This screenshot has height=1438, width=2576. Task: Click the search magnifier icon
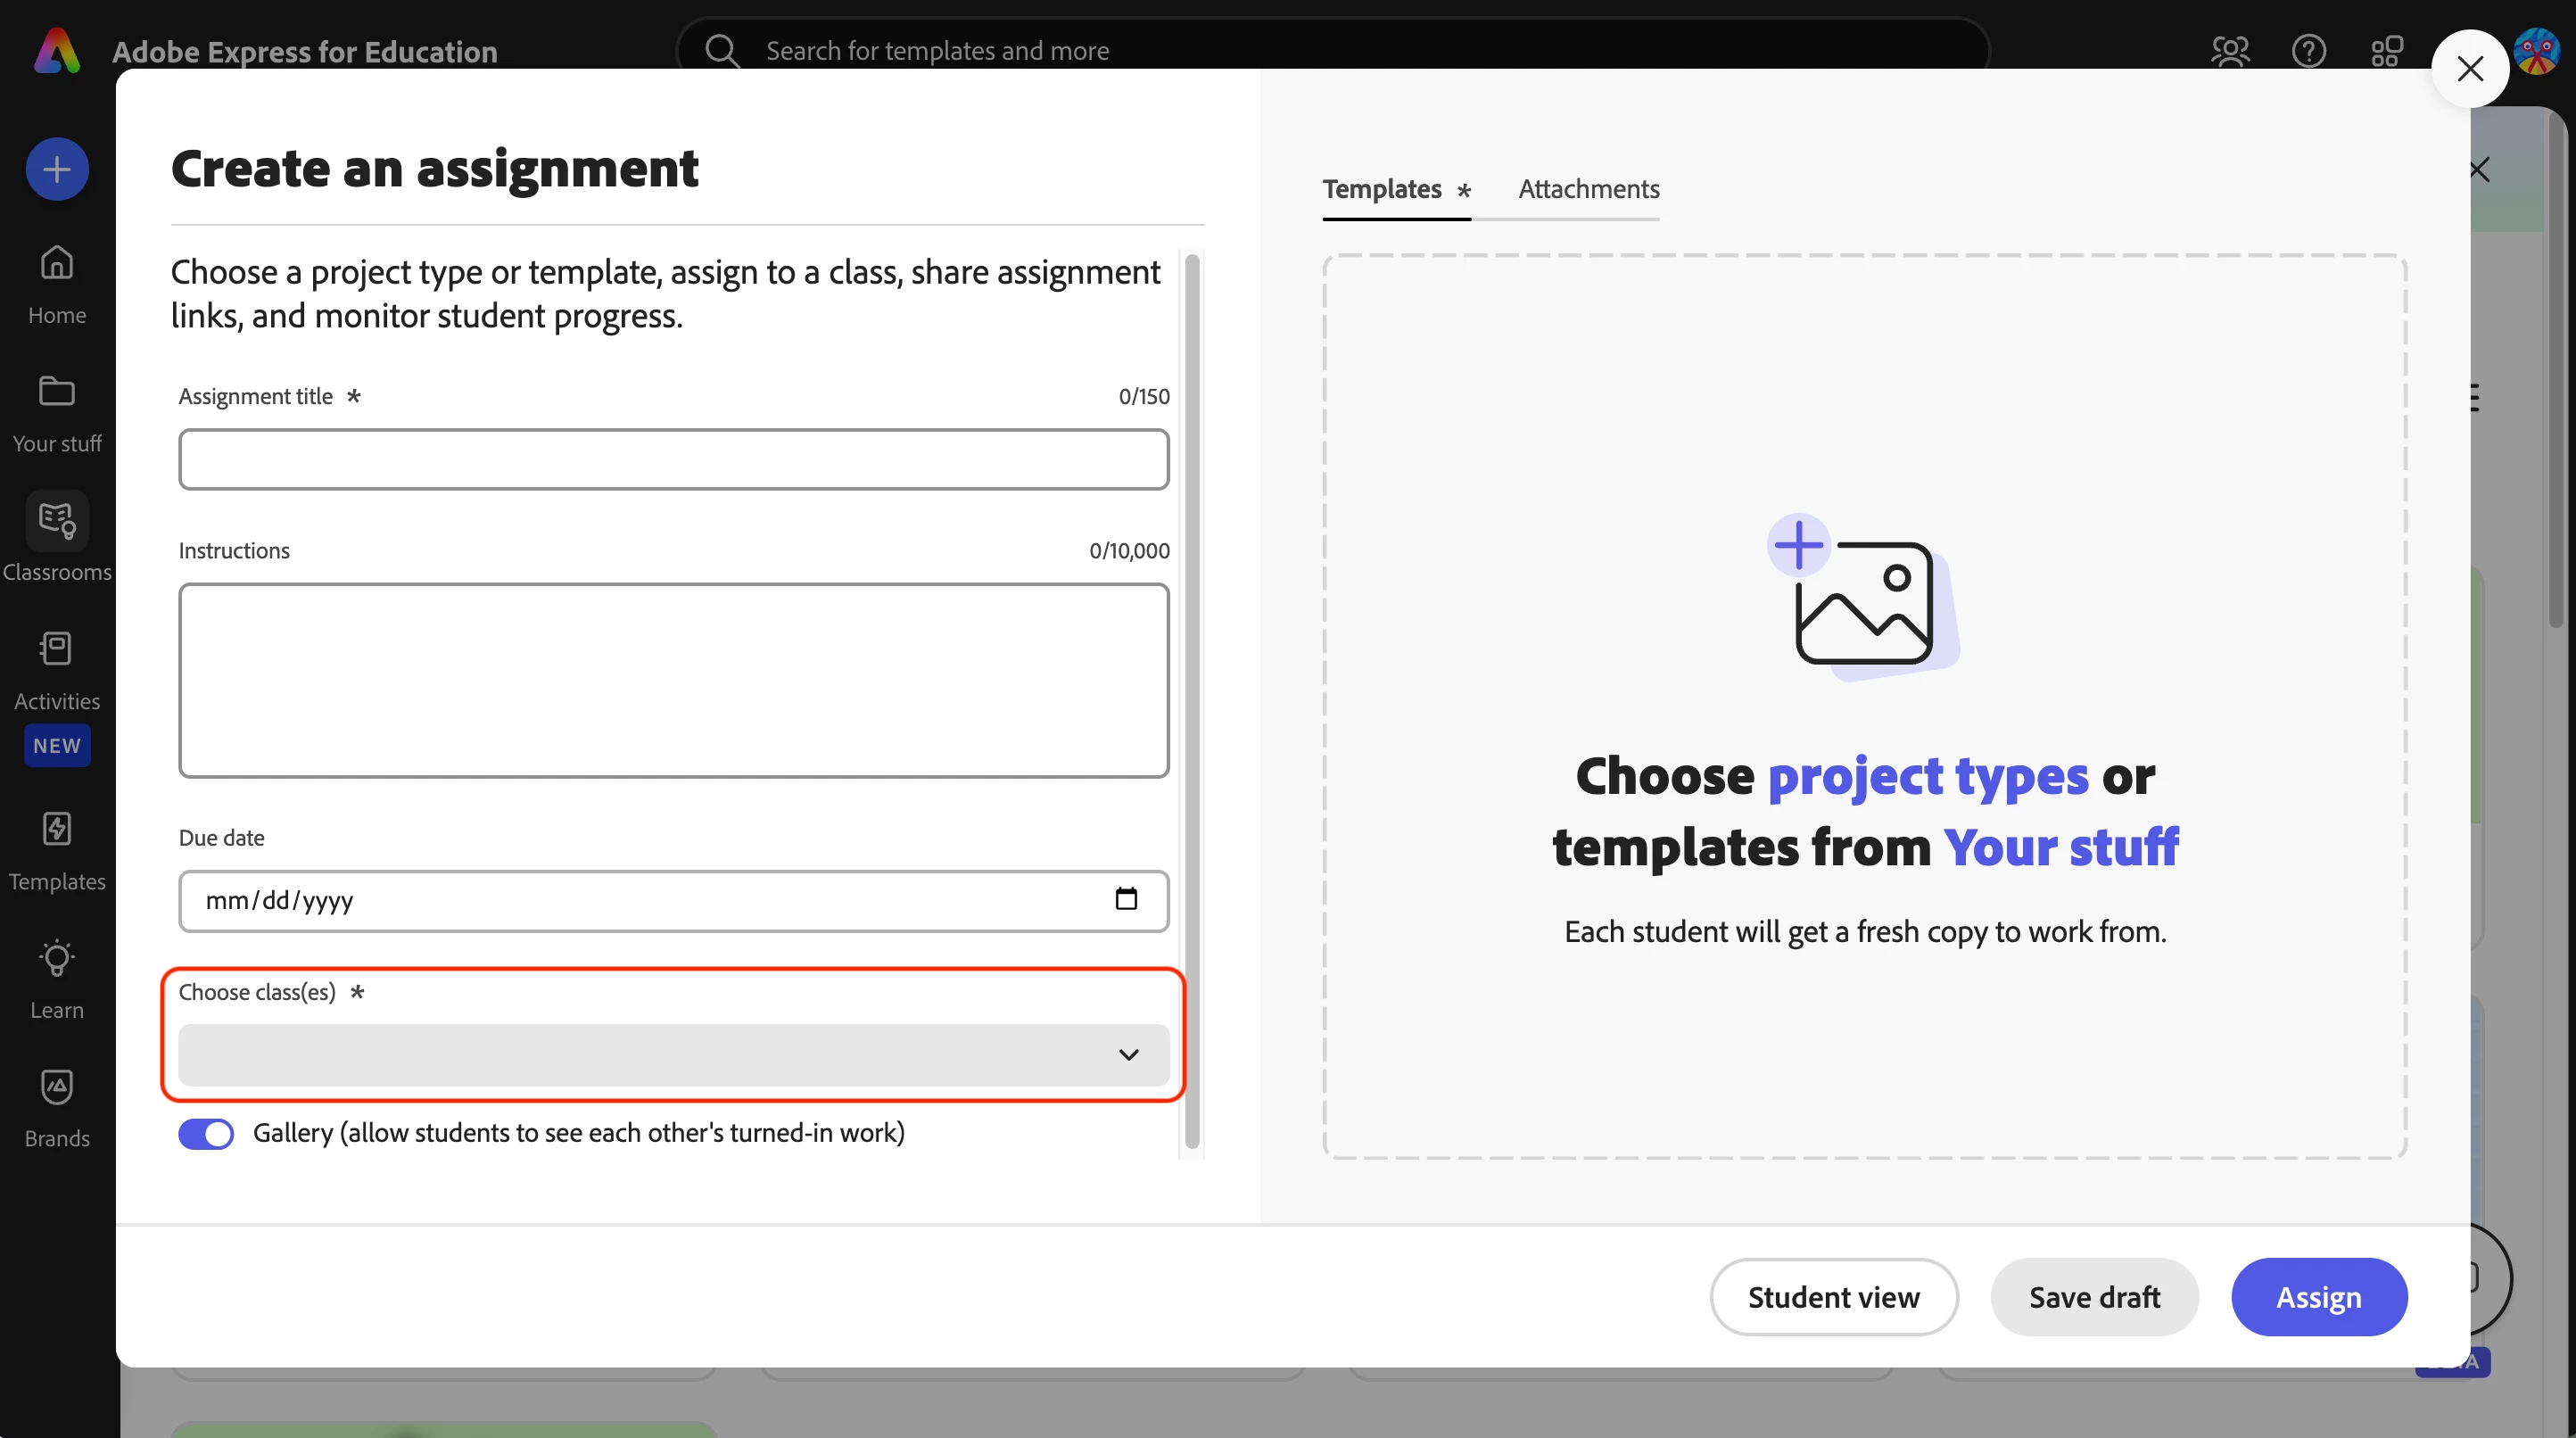tap(721, 50)
